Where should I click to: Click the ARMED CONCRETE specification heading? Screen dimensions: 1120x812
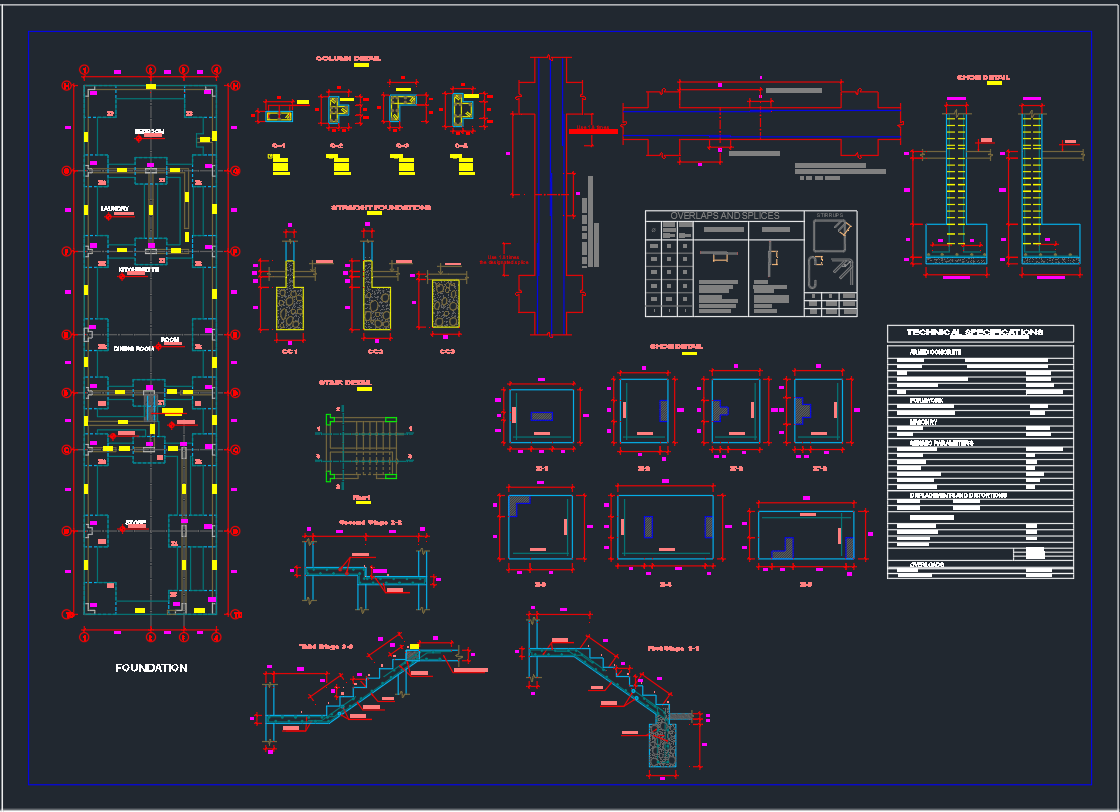[x=935, y=352]
